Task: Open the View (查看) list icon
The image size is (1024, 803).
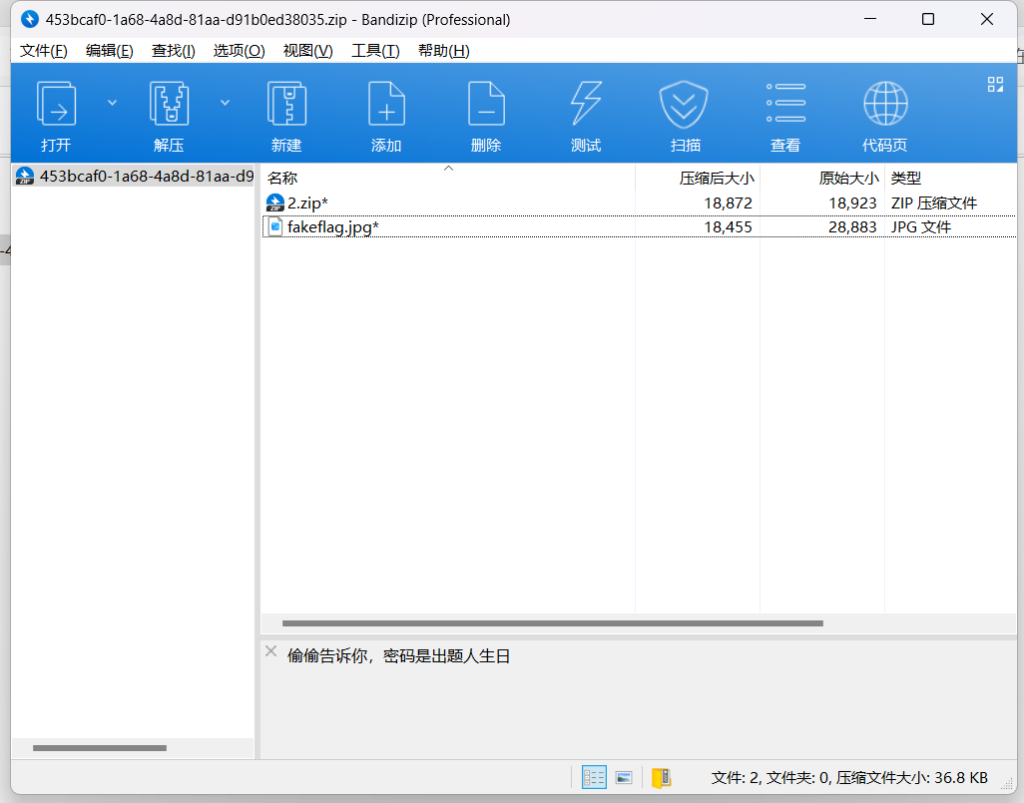Action: click(x=785, y=104)
